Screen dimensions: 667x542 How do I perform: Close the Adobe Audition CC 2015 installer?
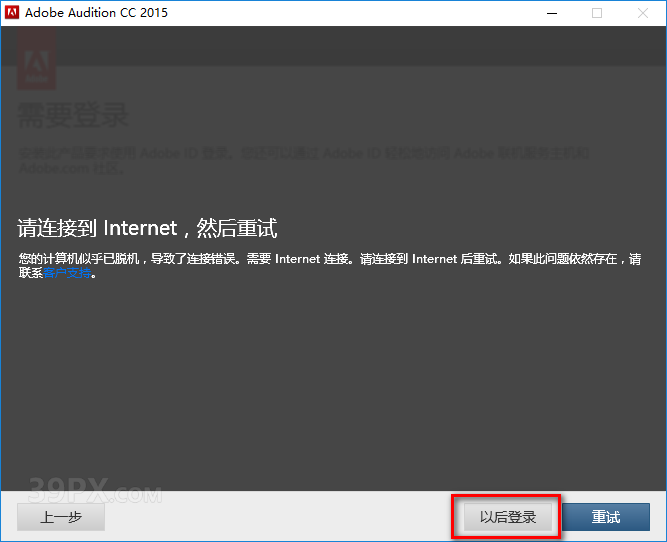tap(643, 13)
